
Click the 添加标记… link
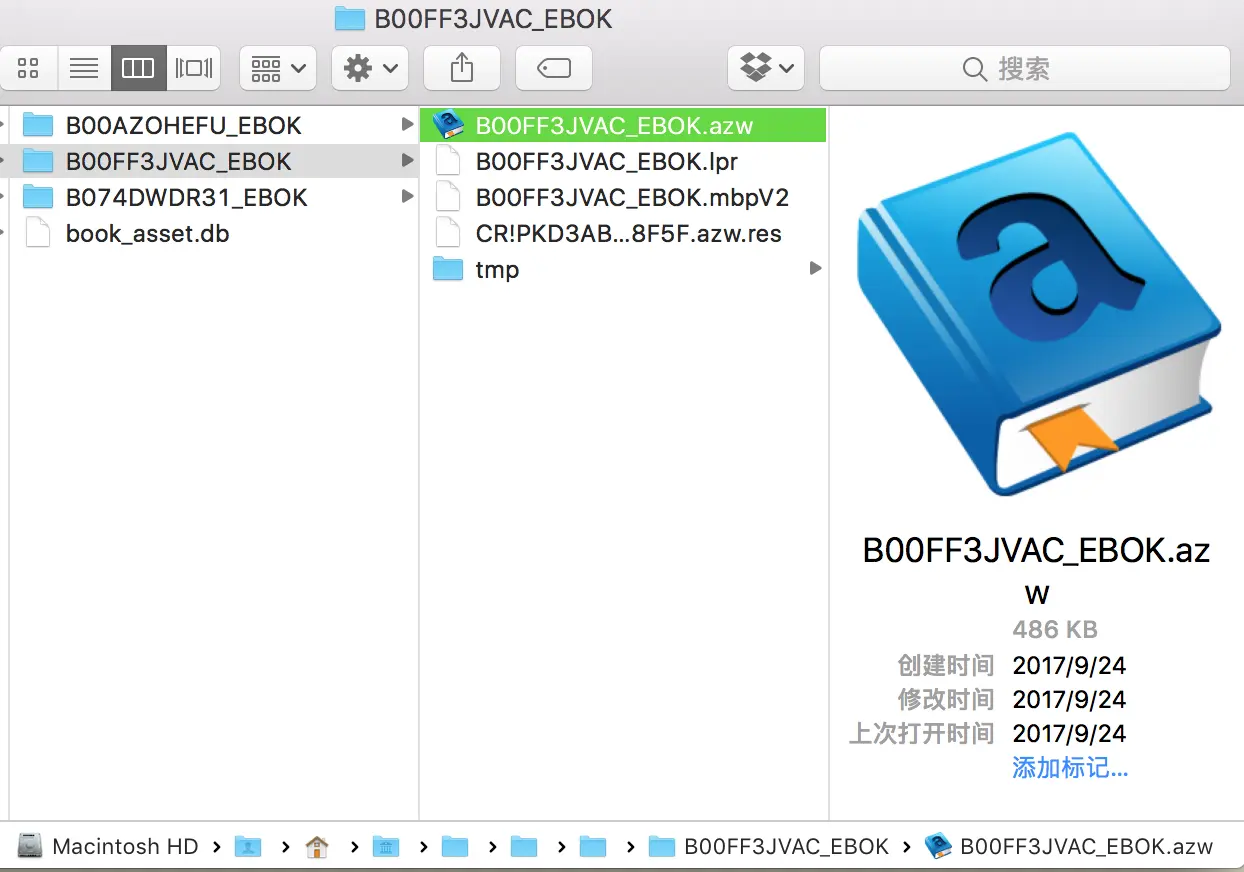[x=1070, y=768]
